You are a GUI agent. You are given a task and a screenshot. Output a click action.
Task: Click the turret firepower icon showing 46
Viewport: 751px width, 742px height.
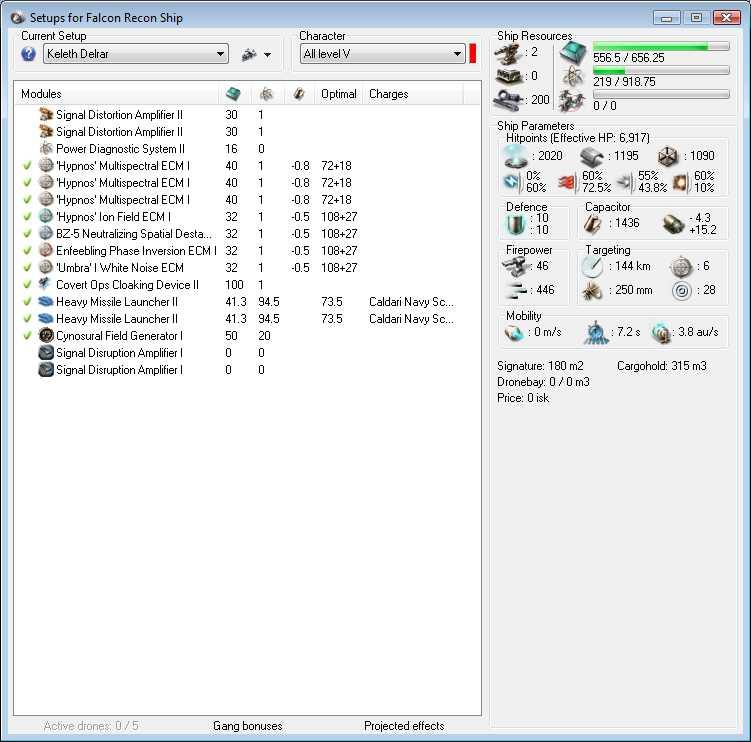pyautogui.click(x=514, y=266)
